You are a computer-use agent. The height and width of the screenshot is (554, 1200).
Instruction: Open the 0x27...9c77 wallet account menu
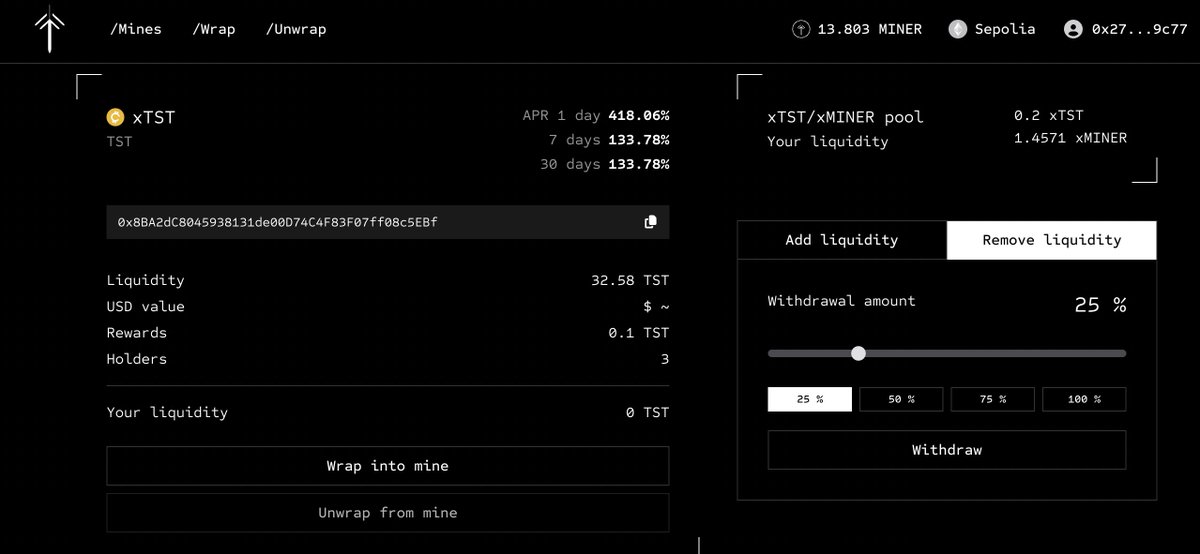click(x=1125, y=30)
